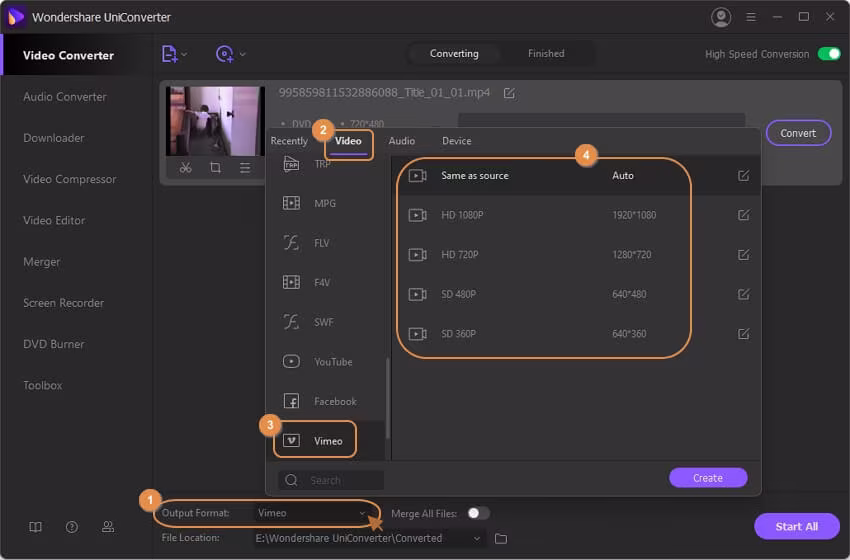Open Merger in sidebar
This screenshot has width=850, height=560.
[42, 262]
